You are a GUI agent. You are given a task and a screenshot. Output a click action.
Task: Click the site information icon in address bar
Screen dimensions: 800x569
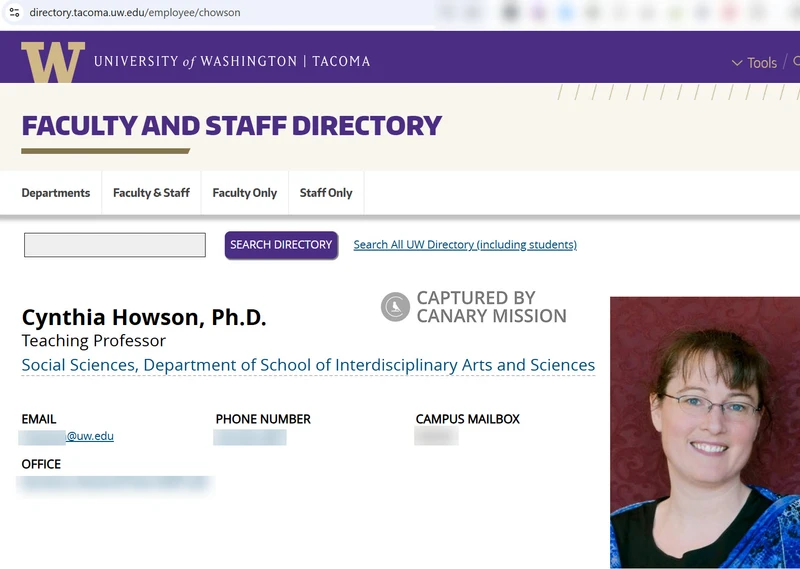[x=14, y=13]
